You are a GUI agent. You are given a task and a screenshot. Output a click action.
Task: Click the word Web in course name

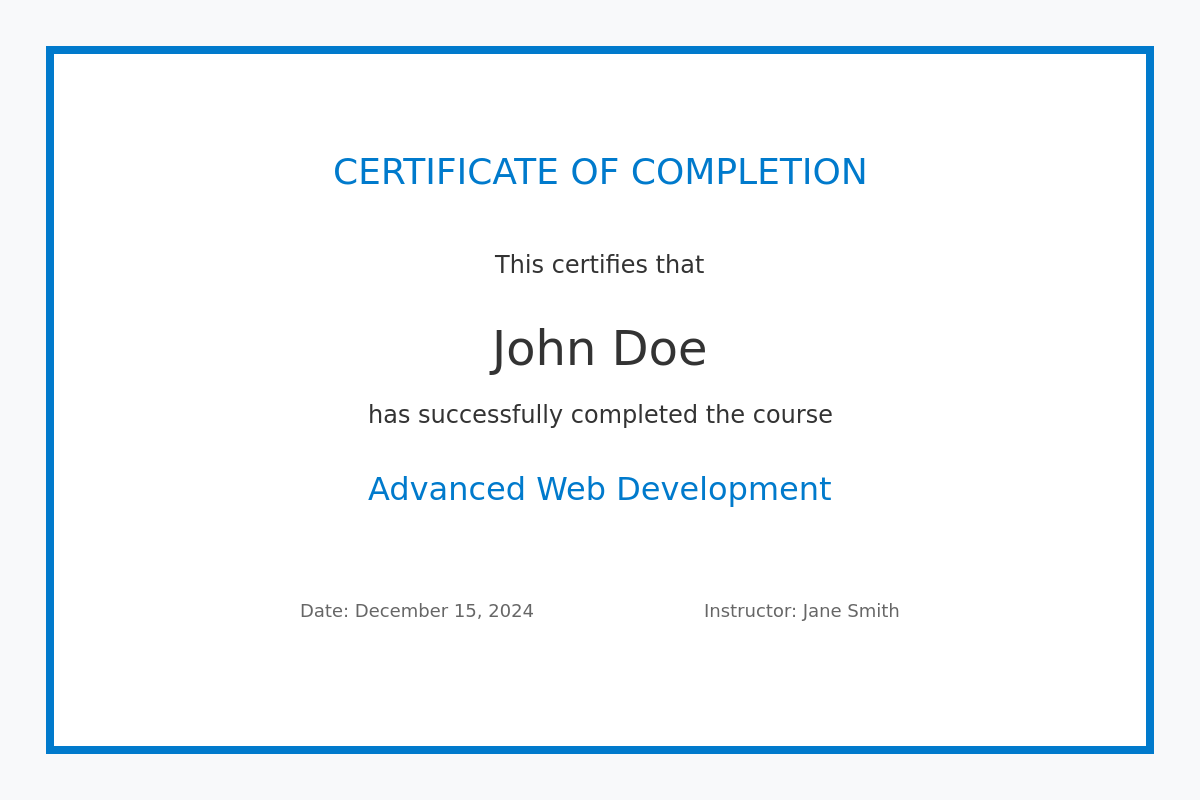coord(572,490)
